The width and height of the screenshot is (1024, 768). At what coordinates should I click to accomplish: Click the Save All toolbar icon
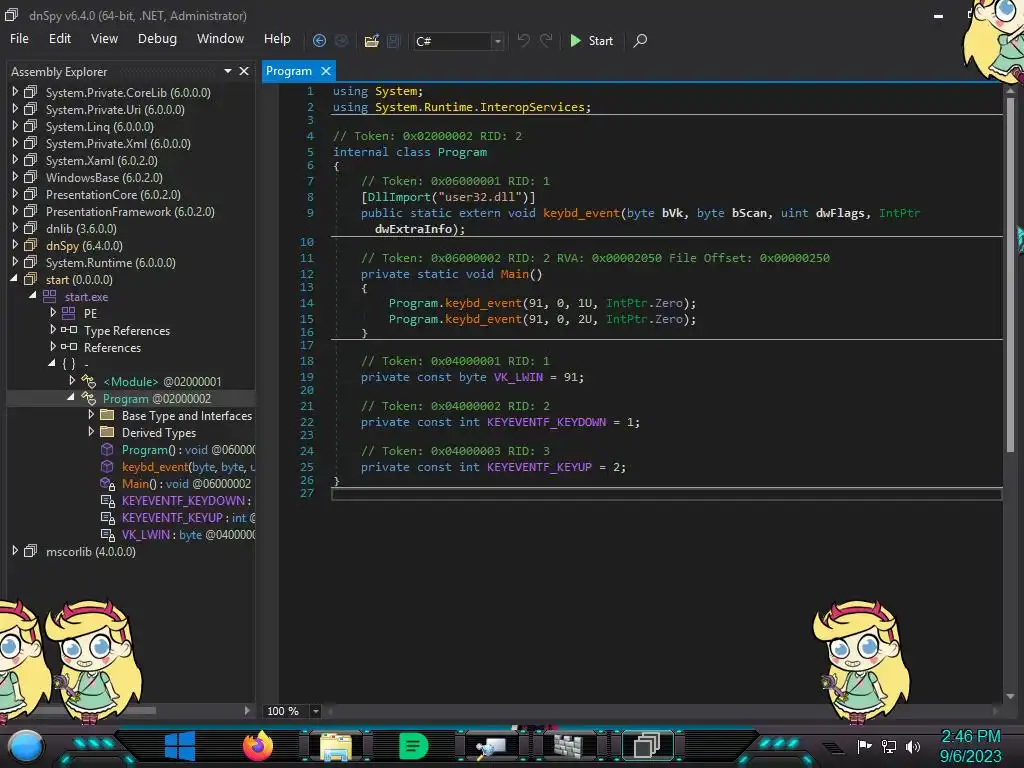[393, 40]
